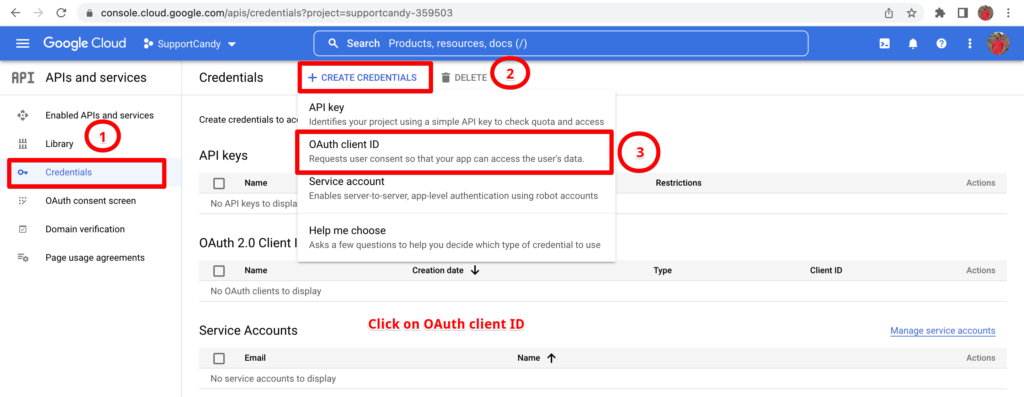Open the Library page in sidebar
The width and height of the screenshot is (1024, 397).
click(59, 144)
